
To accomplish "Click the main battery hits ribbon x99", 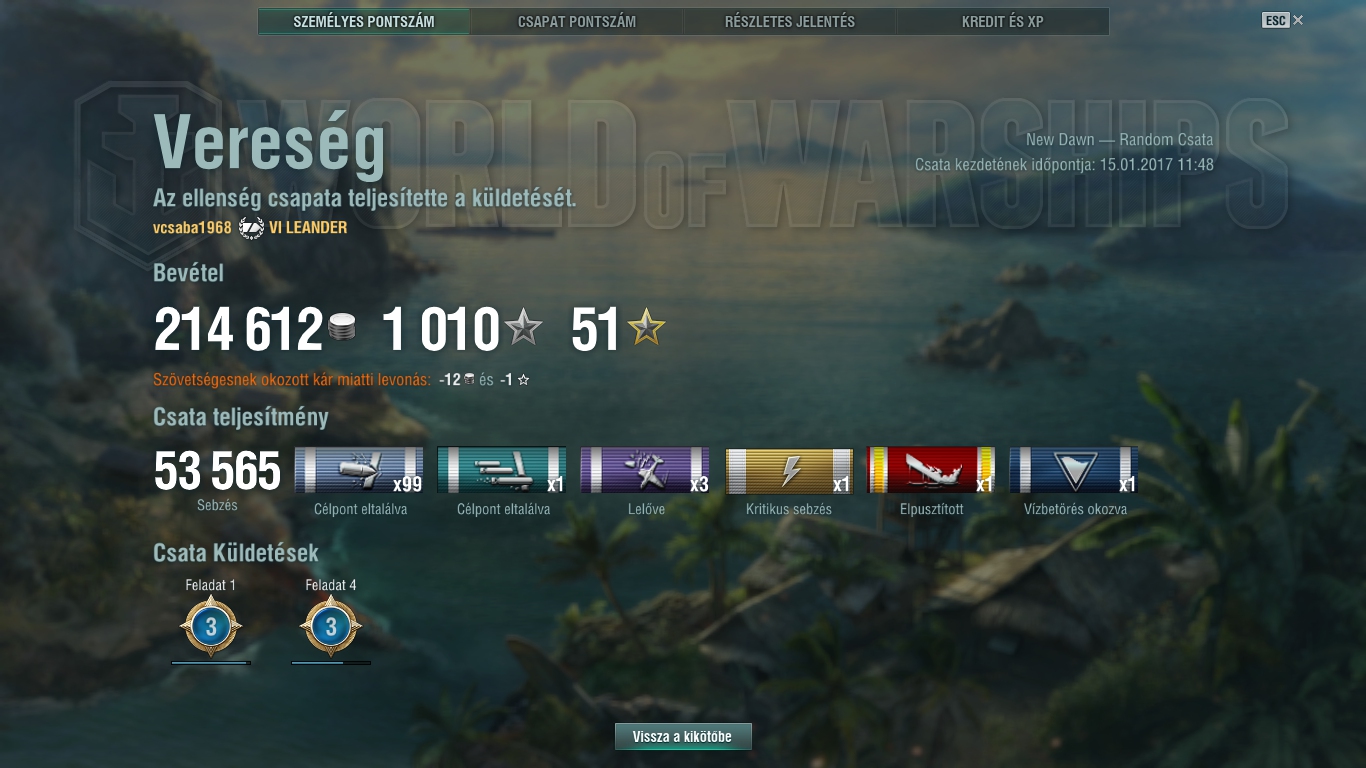I will 359,471.
